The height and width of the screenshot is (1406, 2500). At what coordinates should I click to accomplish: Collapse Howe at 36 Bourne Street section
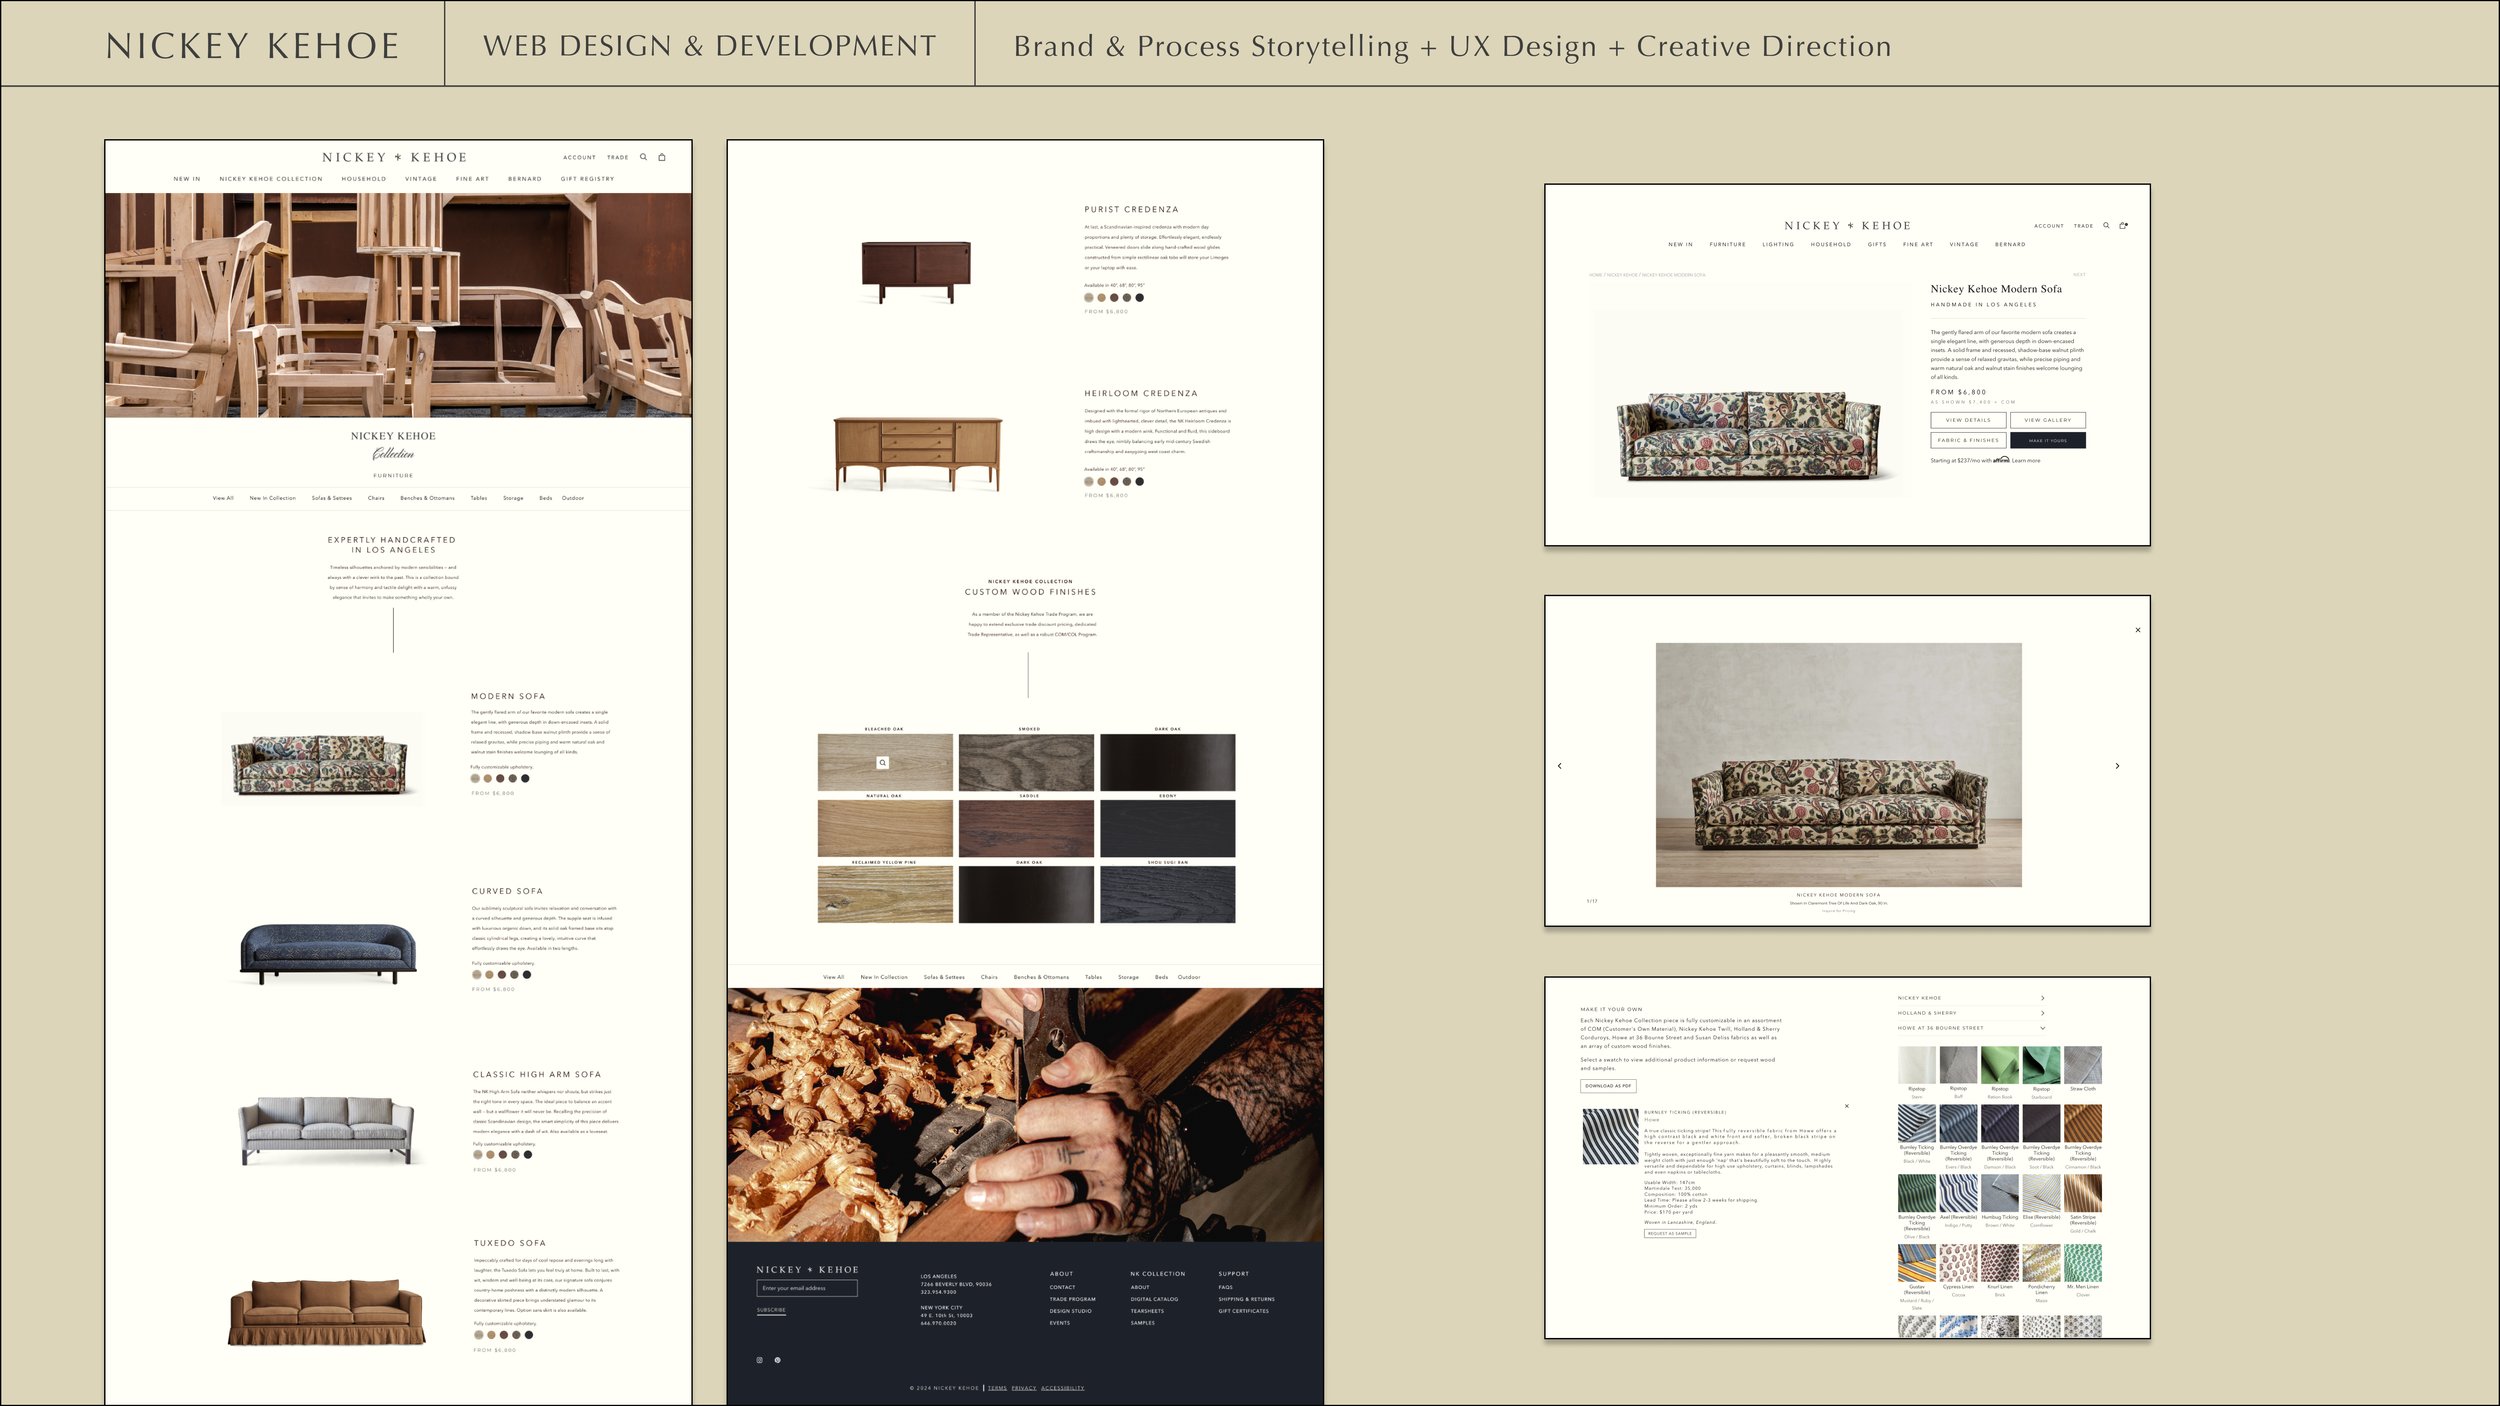(2042, 1028)
